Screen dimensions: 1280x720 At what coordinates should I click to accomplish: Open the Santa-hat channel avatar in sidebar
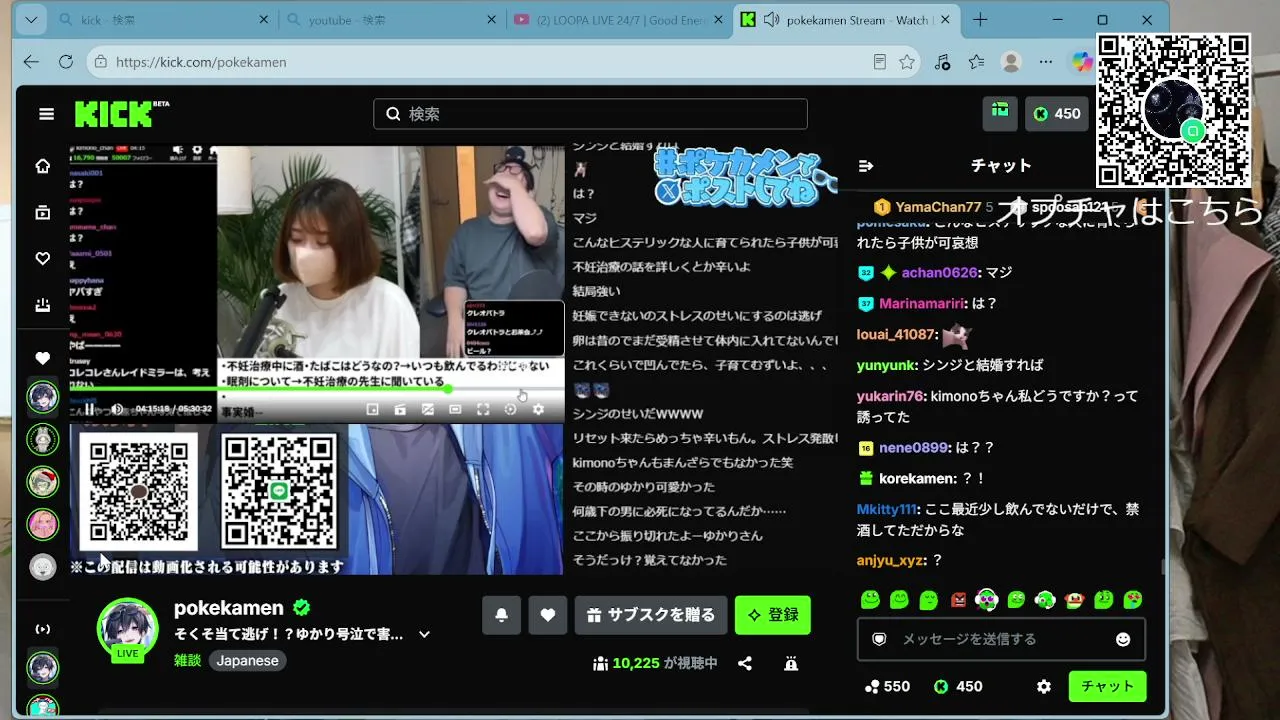43,482
